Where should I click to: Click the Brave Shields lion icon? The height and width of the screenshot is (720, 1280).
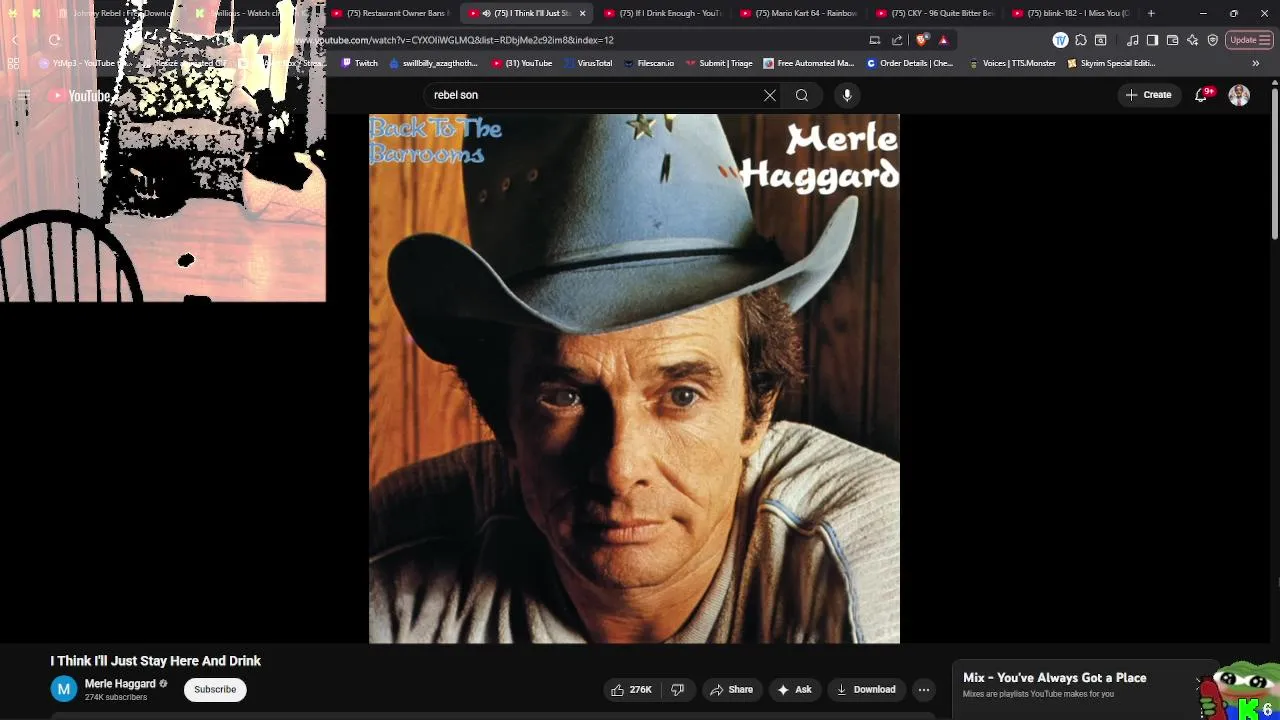921,40
